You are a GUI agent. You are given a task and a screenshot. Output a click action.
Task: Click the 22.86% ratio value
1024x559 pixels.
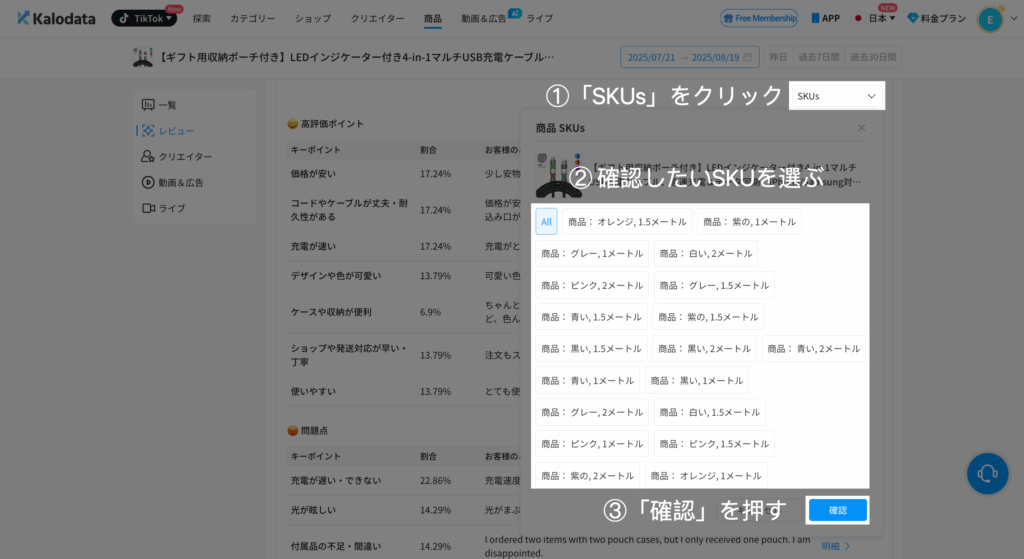pos(435,481)
